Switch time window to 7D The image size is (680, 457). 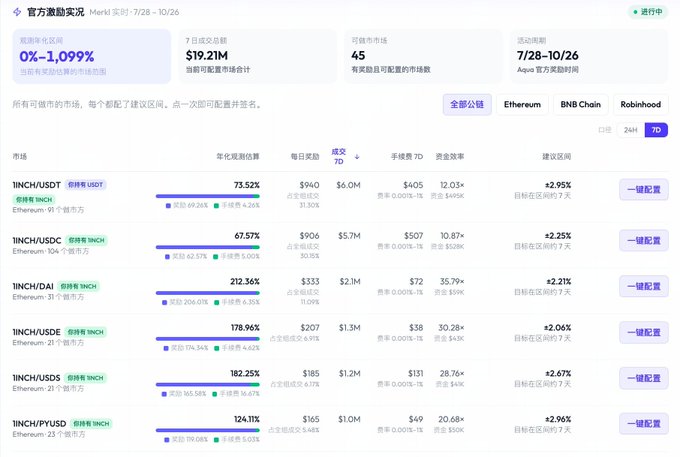pos(656,130)
